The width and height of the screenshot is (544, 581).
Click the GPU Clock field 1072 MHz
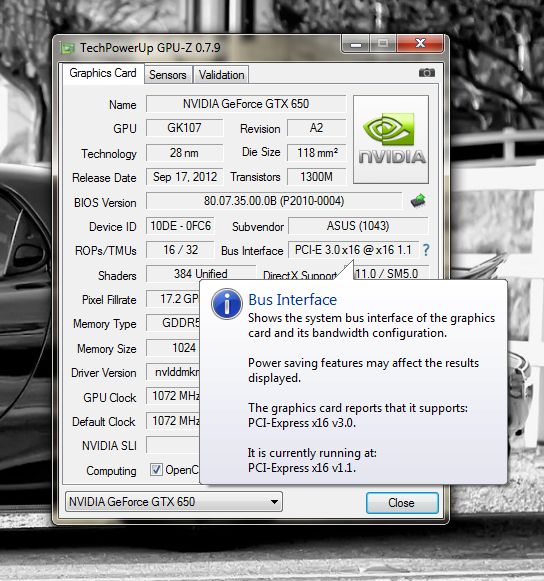(173, 396)
